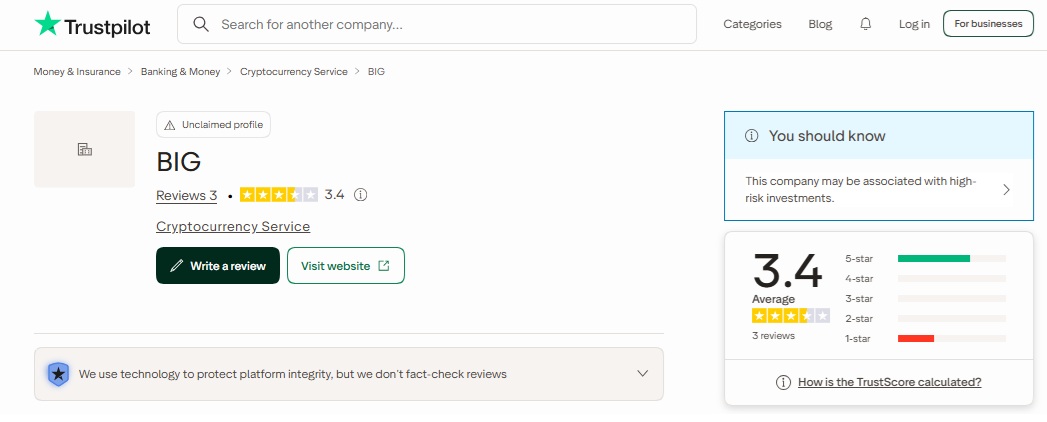Filter reviews by 5-star bar
Screen dimensions: 1047x422
925,258
